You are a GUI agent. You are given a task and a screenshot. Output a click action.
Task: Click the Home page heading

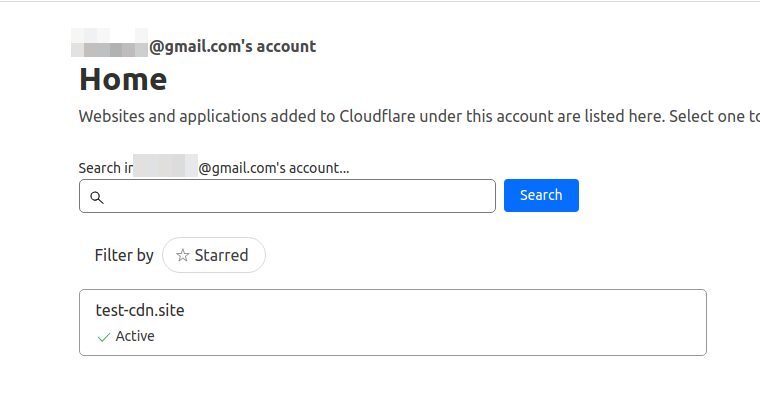(123, 80)
